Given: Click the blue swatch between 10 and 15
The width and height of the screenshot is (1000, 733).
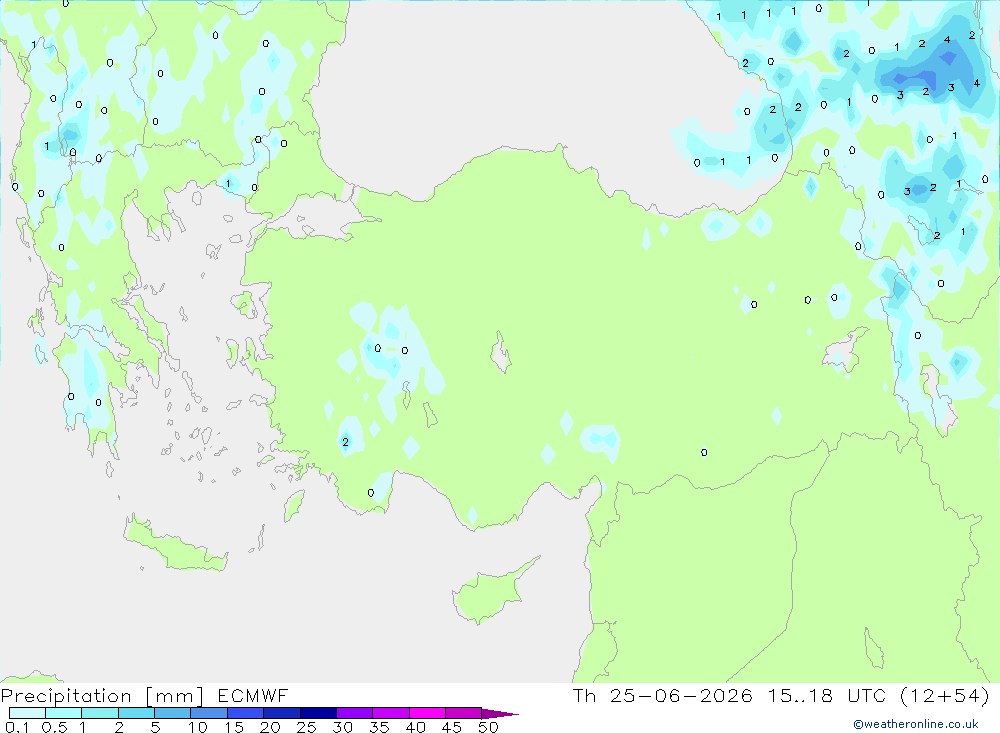Looking at the screenshot, I should point(209,713).
